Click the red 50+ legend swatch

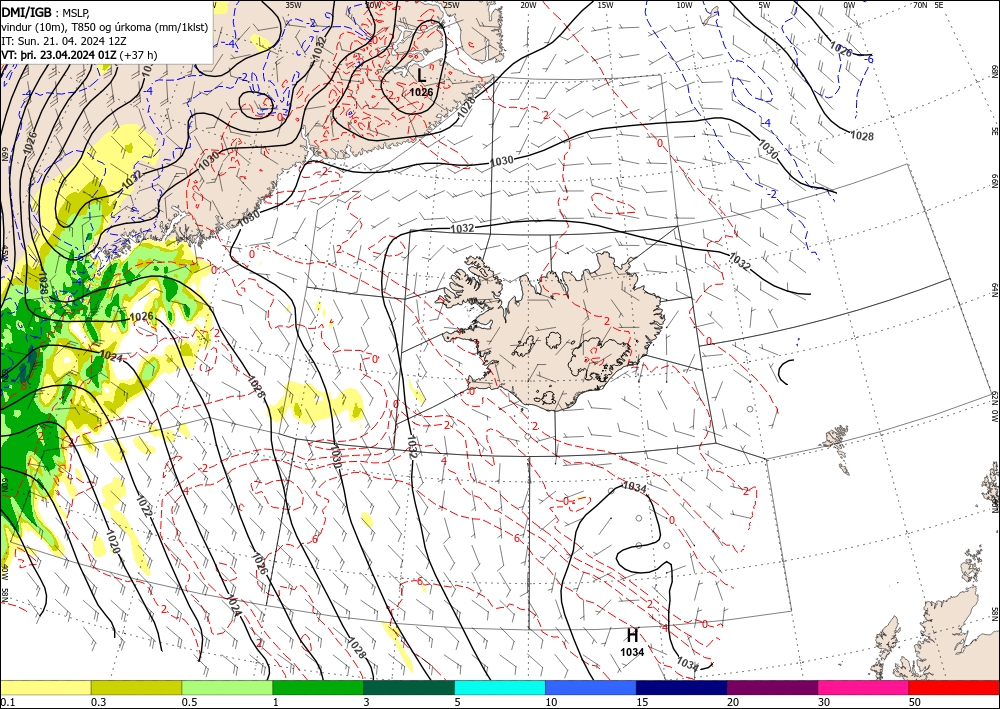[954, 687]
